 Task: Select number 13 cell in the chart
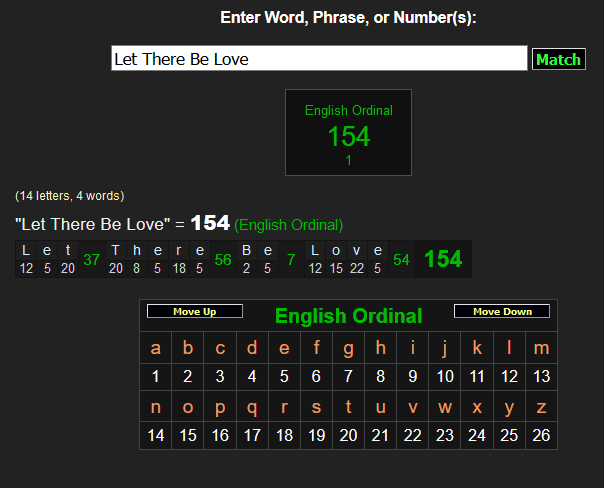pyautogui.click(x=541, y=377)
